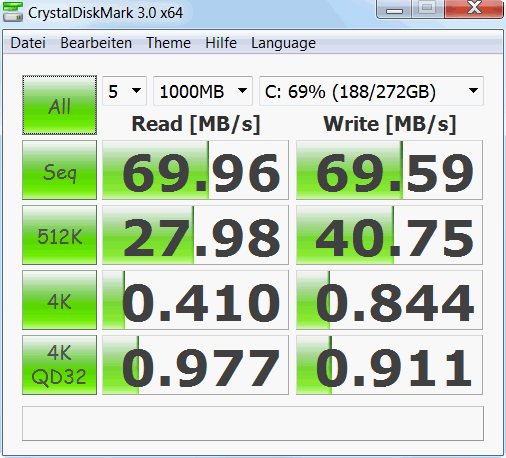Click the Seq read result 69.96
The width and height of the screenshot is (506, 458).
point(195,170)
